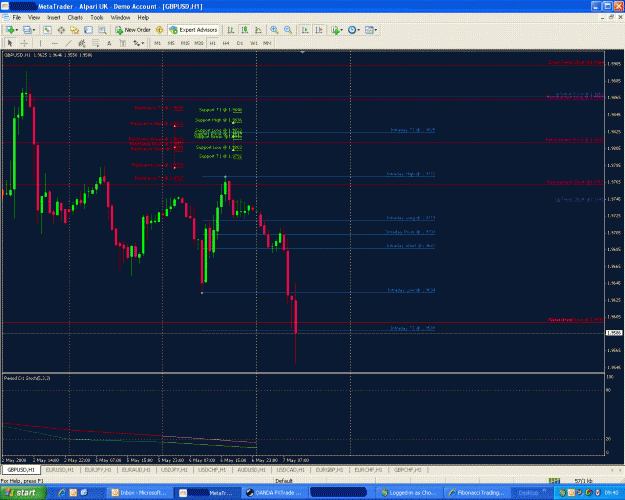Open the Tools menu
This screenshot has width=625, height=500.
point(96,18)
